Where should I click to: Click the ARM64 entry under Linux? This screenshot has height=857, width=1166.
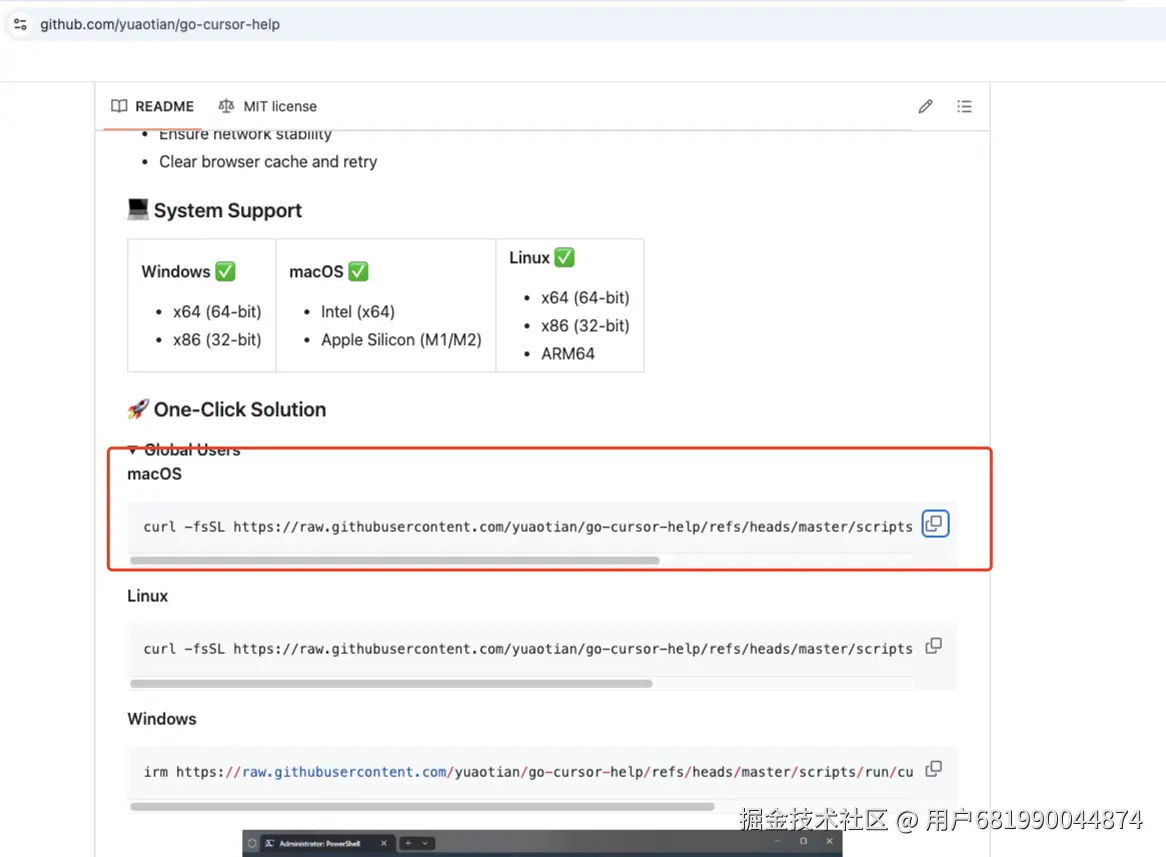(x=567, y=354)
